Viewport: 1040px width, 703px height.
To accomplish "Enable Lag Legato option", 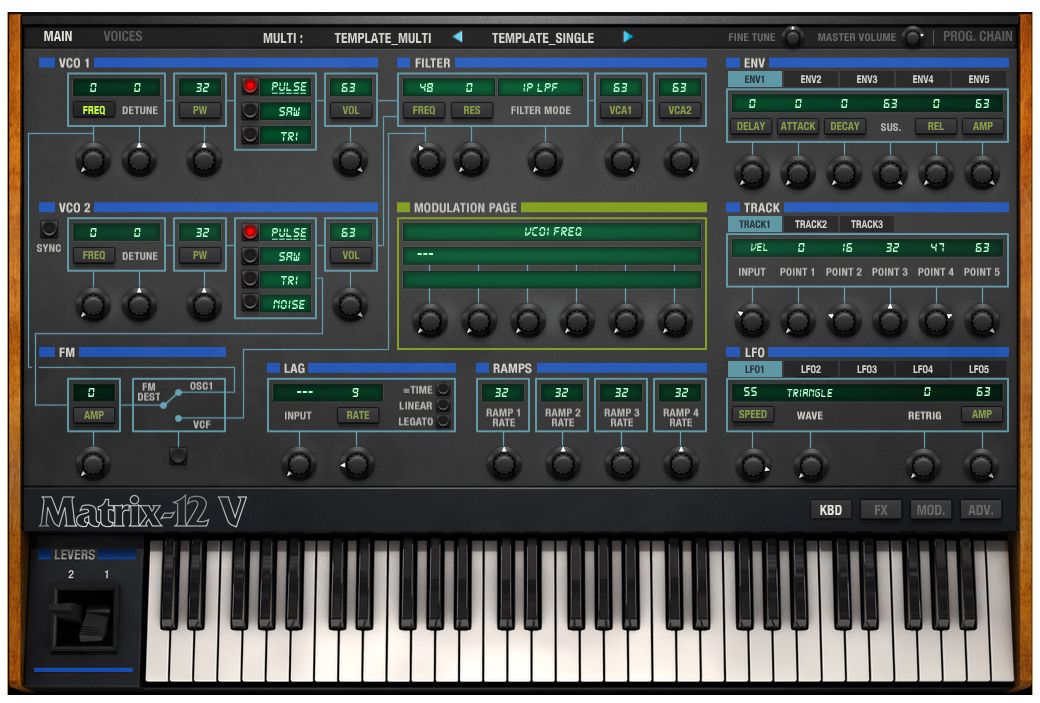I will pos(442,420).
